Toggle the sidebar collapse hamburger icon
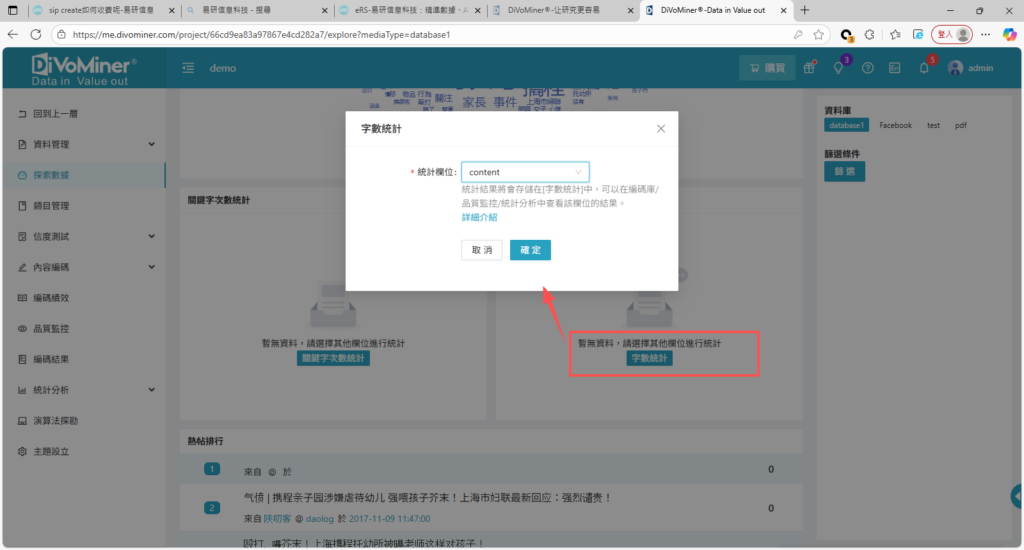 188,68
